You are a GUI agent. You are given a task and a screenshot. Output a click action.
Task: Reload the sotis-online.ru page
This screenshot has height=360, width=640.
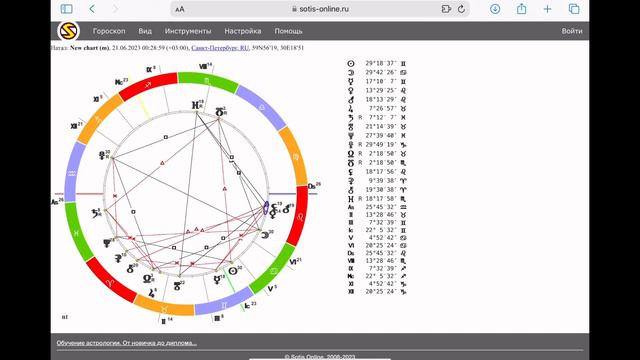462,9
